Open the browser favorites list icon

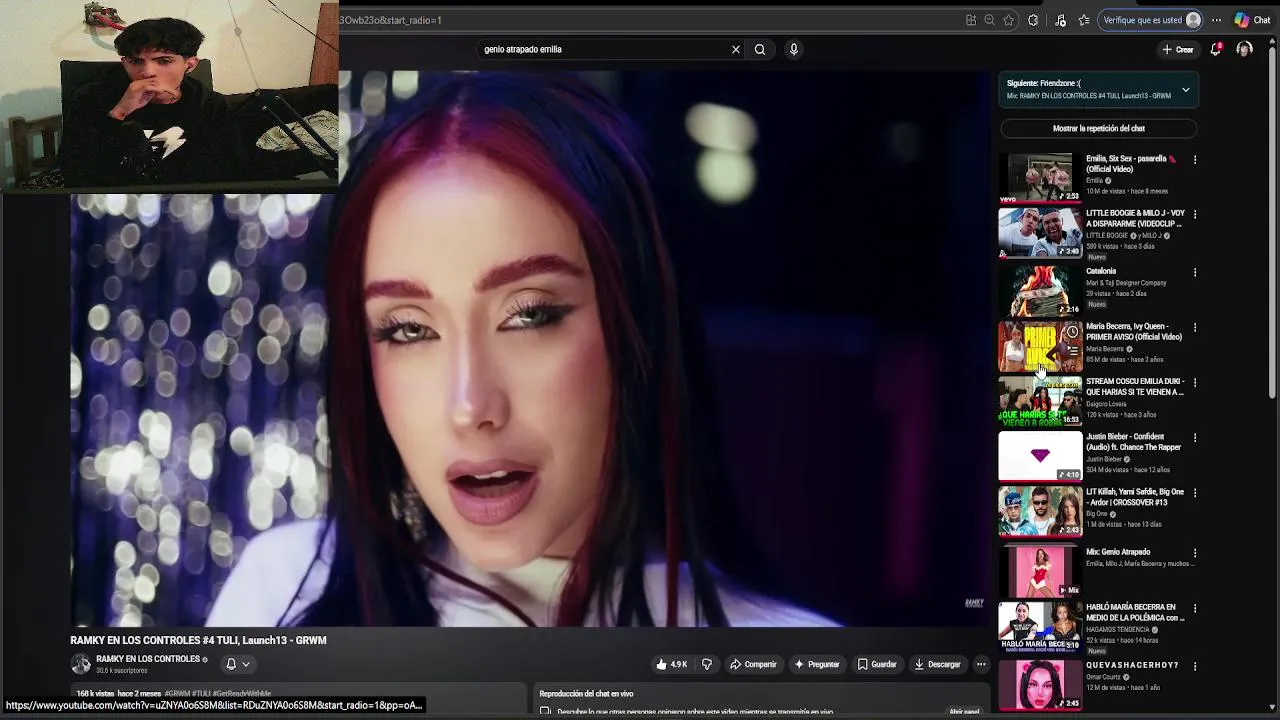1084,20
